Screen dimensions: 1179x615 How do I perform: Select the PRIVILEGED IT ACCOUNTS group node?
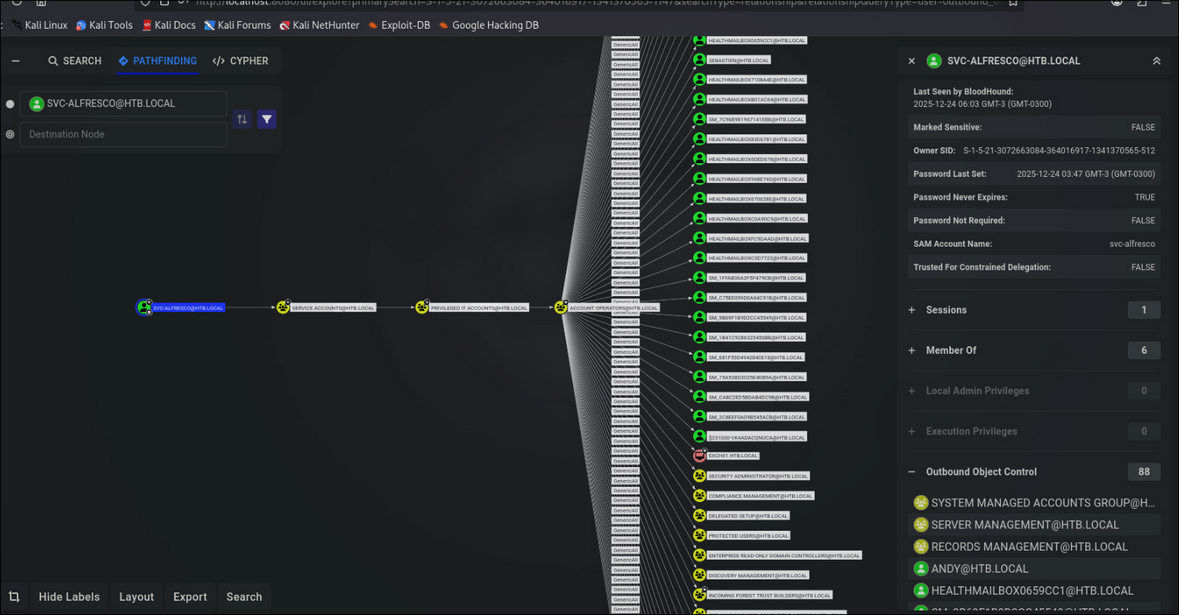tap(422, 308)
